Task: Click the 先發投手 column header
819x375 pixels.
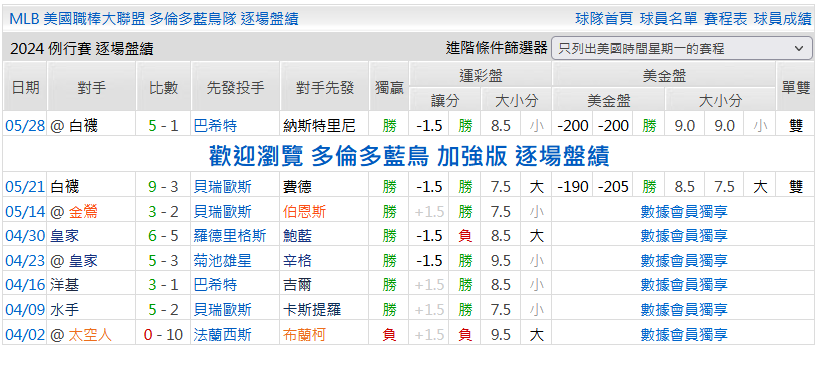Action: [x=236, y=87]
